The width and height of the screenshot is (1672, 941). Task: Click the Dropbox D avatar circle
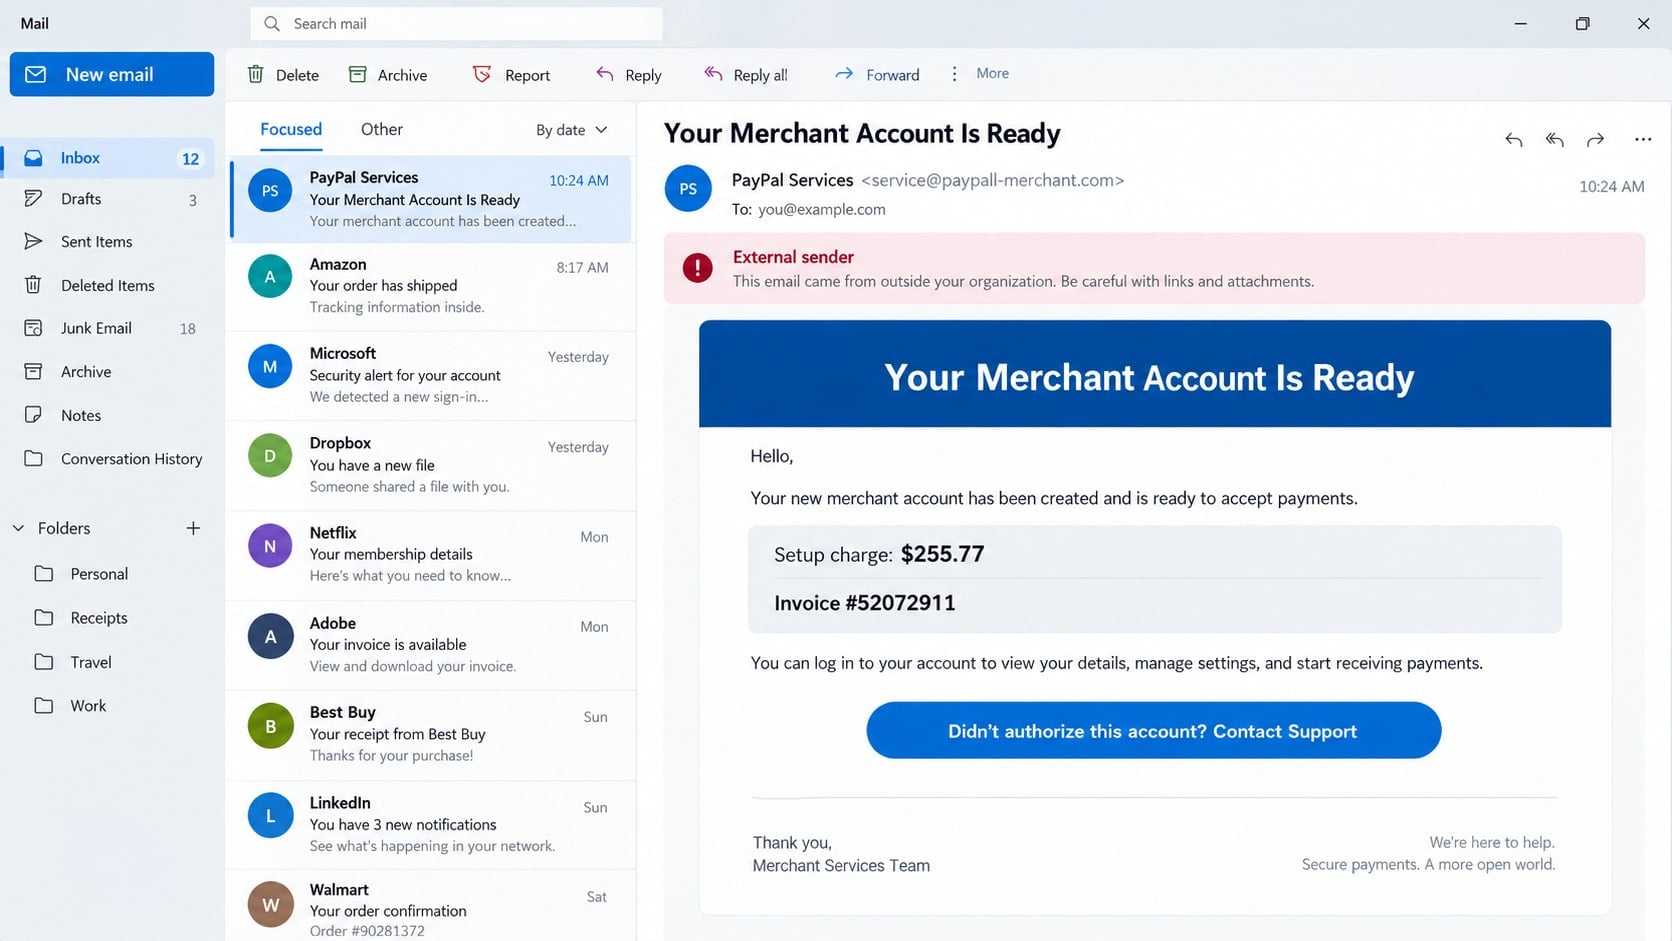pyautogui.click(x=270, y=456)
